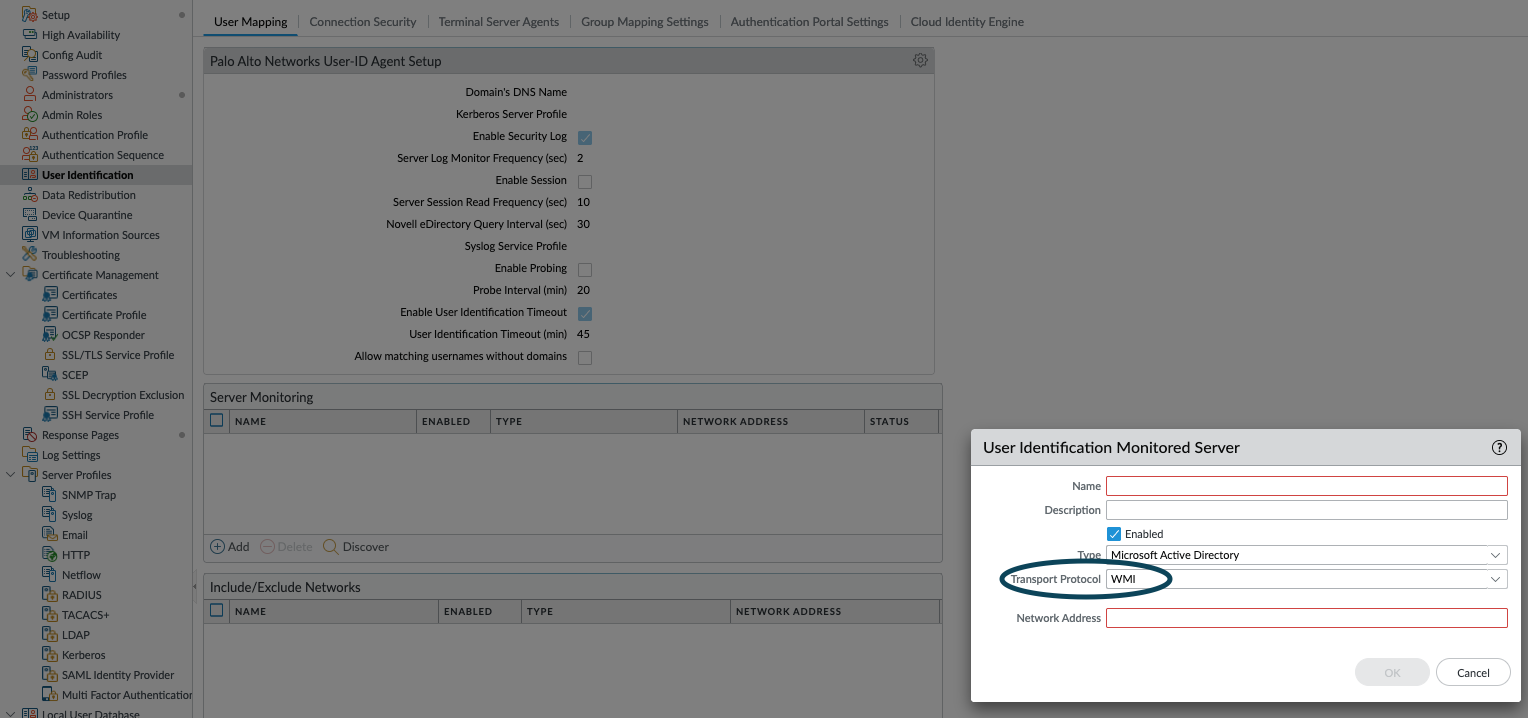Click Cancel in Monitored Server dialog
The image size is (1528, 718).
(1473, 673)
